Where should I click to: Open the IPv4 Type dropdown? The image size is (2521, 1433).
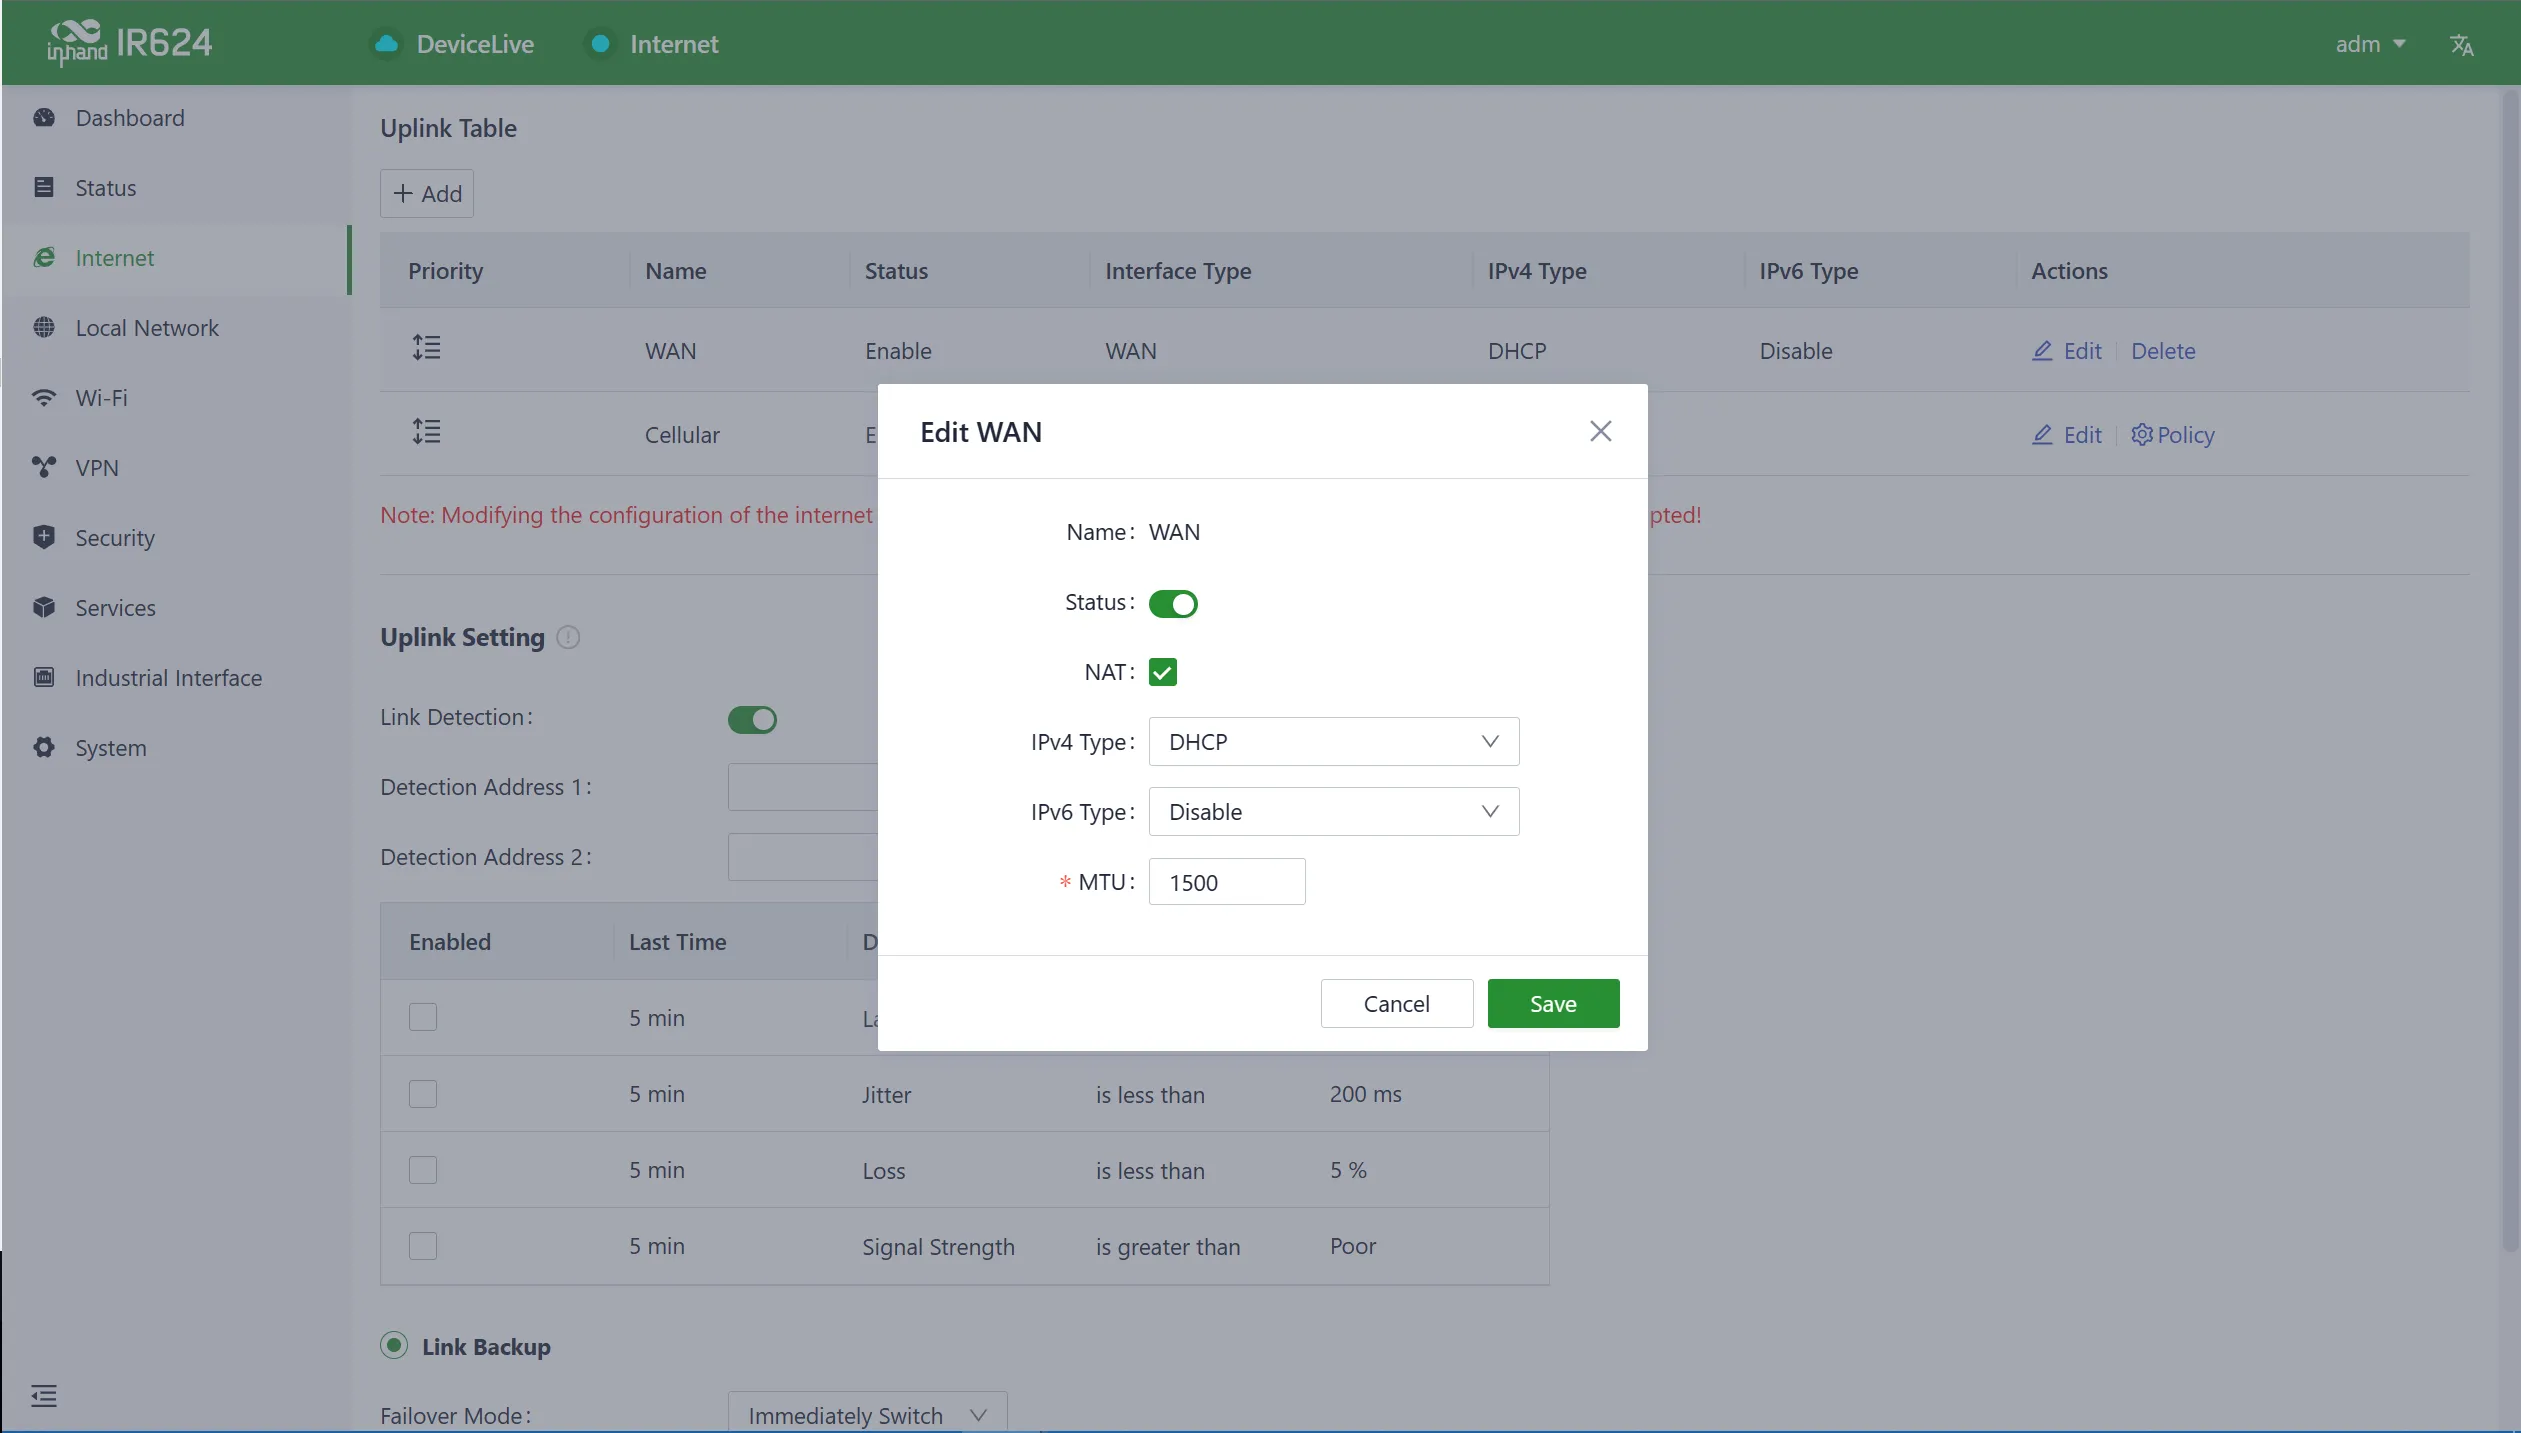pos(1334,742)
